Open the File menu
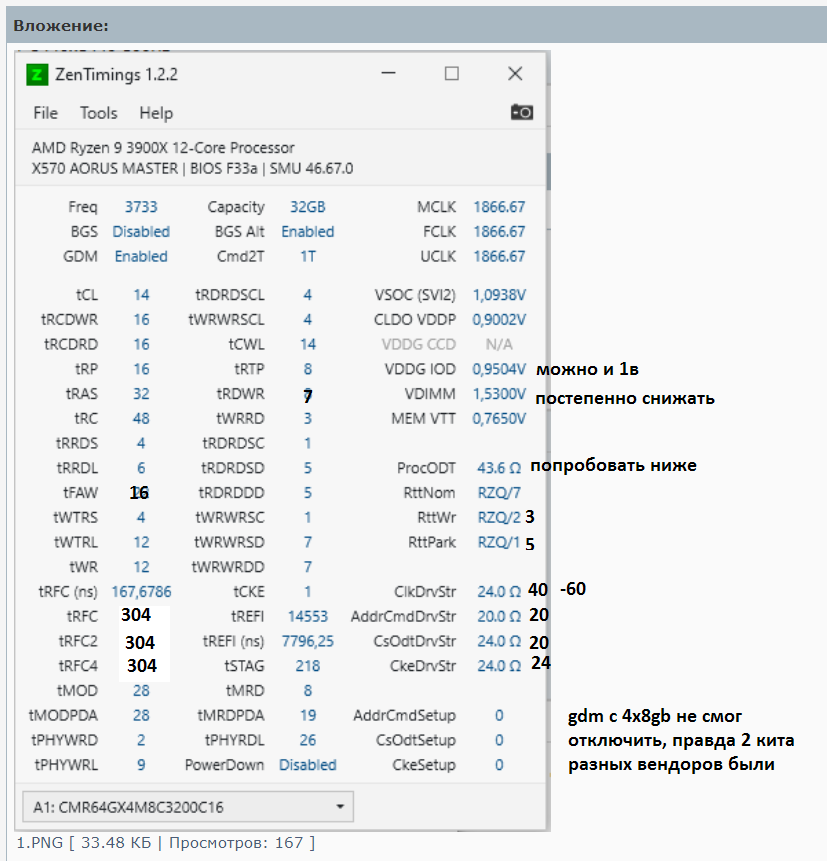The width and height of the screenshot is (827, 861). click(45, 113)
